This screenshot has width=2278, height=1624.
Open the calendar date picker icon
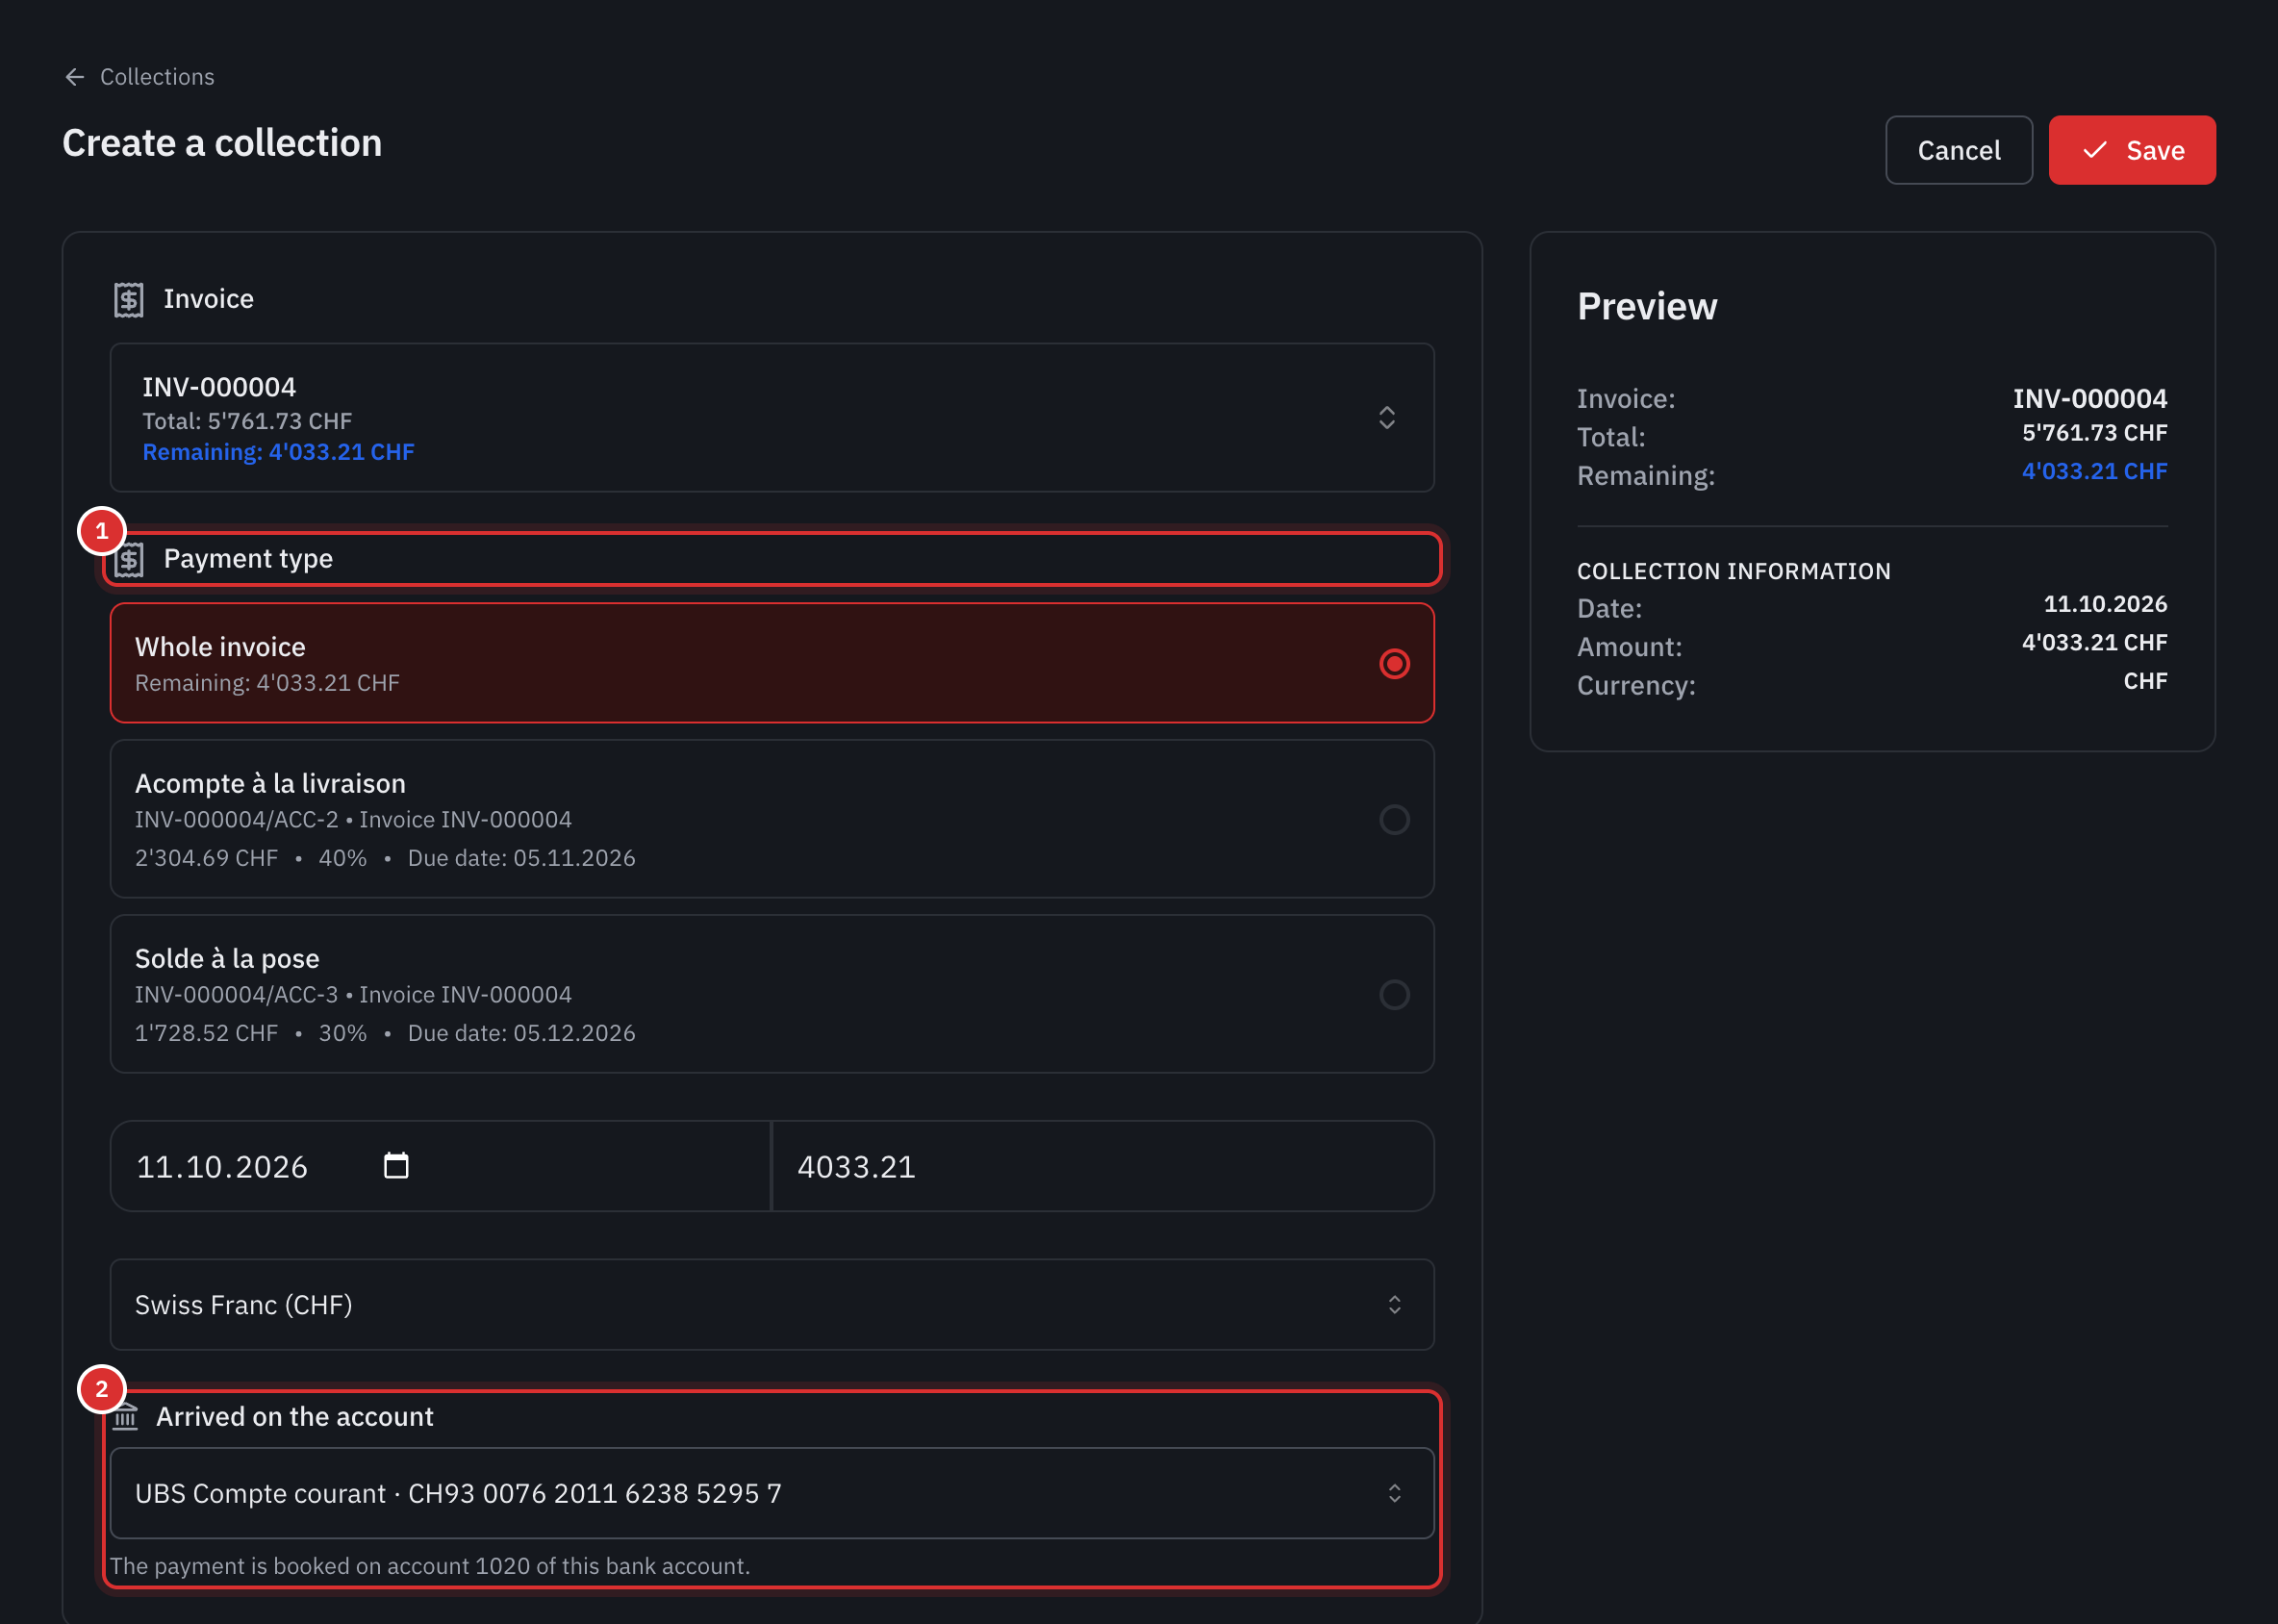396,1166
